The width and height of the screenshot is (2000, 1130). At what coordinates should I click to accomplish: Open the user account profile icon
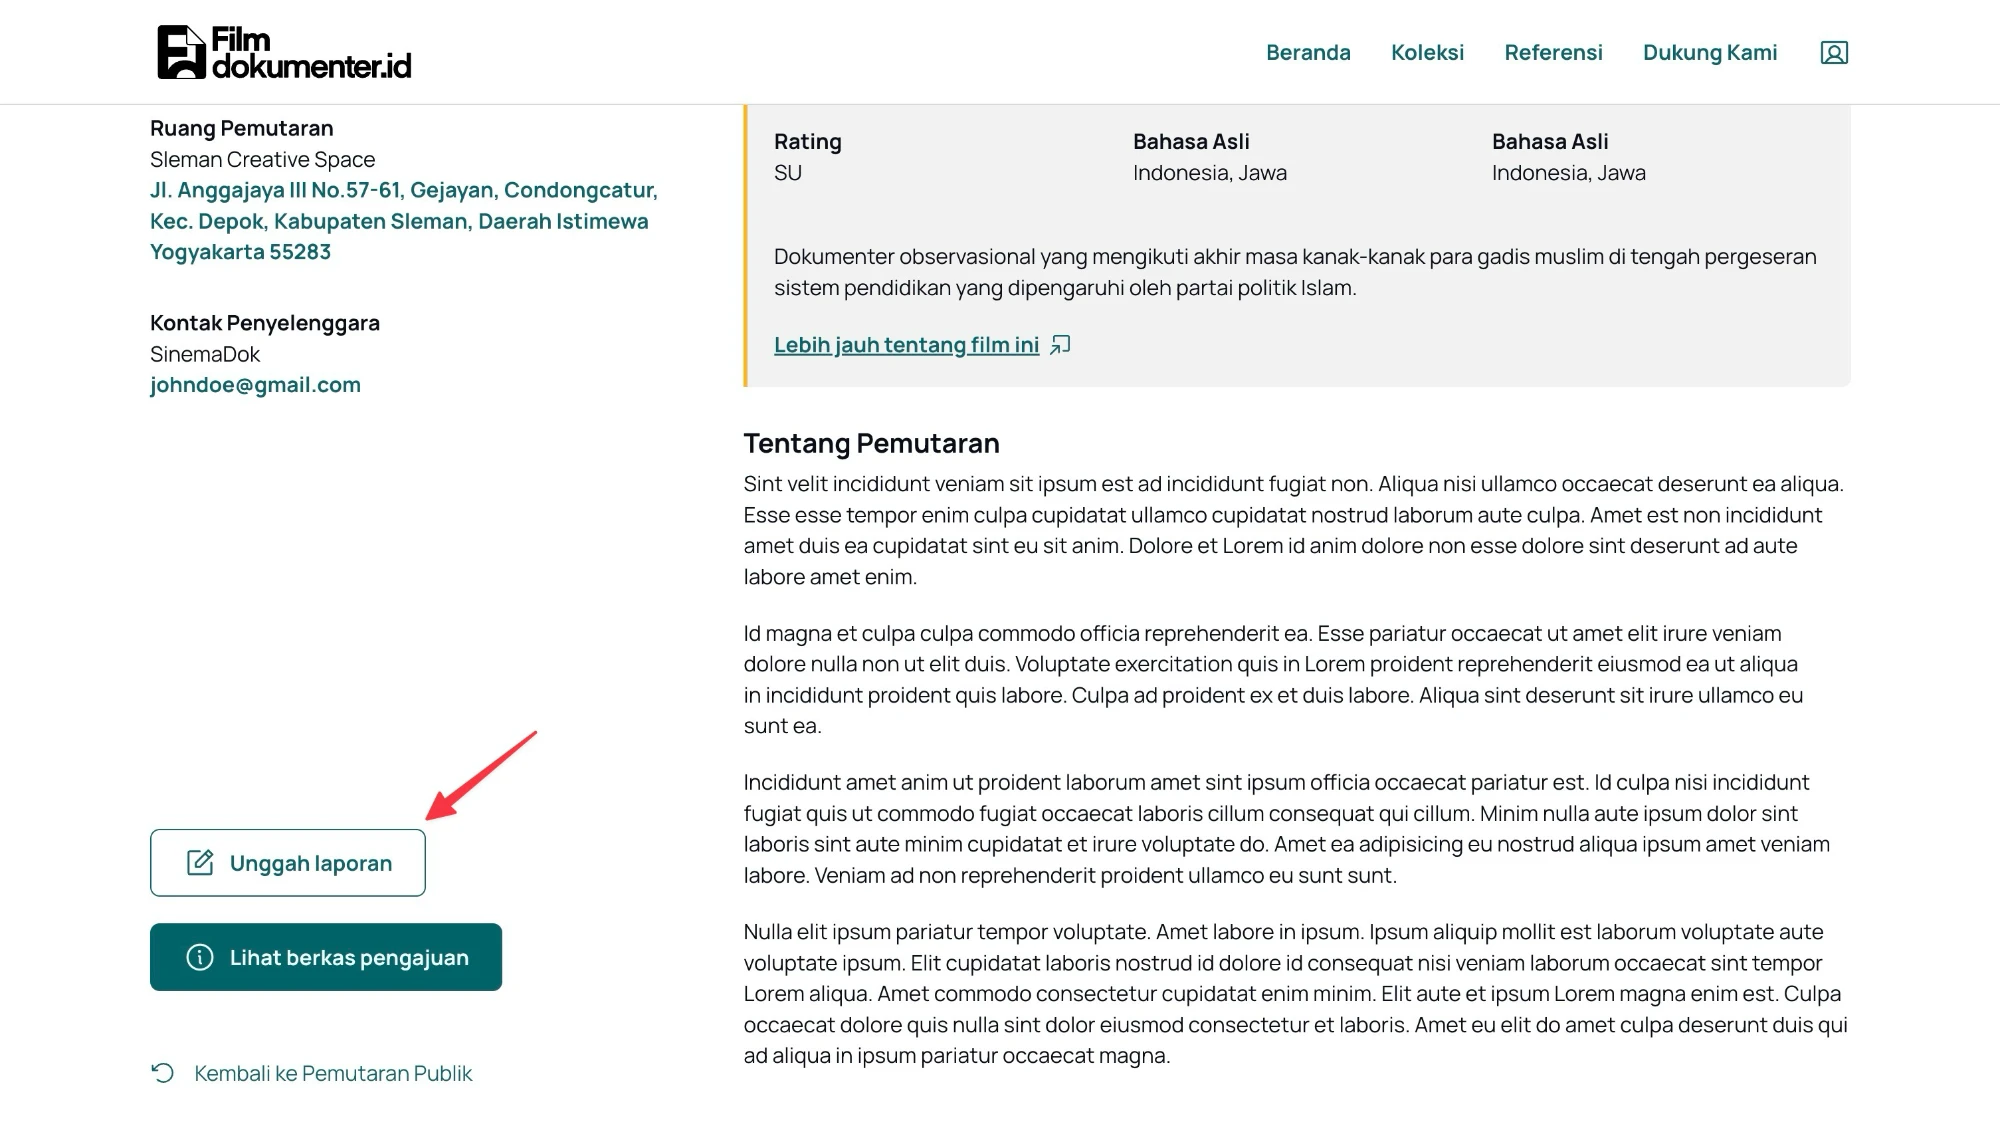point(1834,53)
